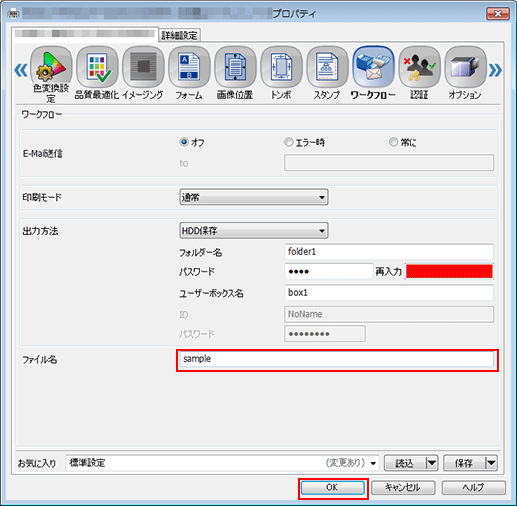
Task: Select the 品質最適化 quality optimization icon
Action: [97, 67]
